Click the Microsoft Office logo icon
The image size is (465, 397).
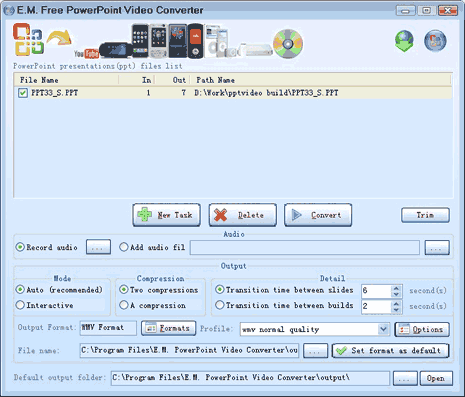(28, 40)
